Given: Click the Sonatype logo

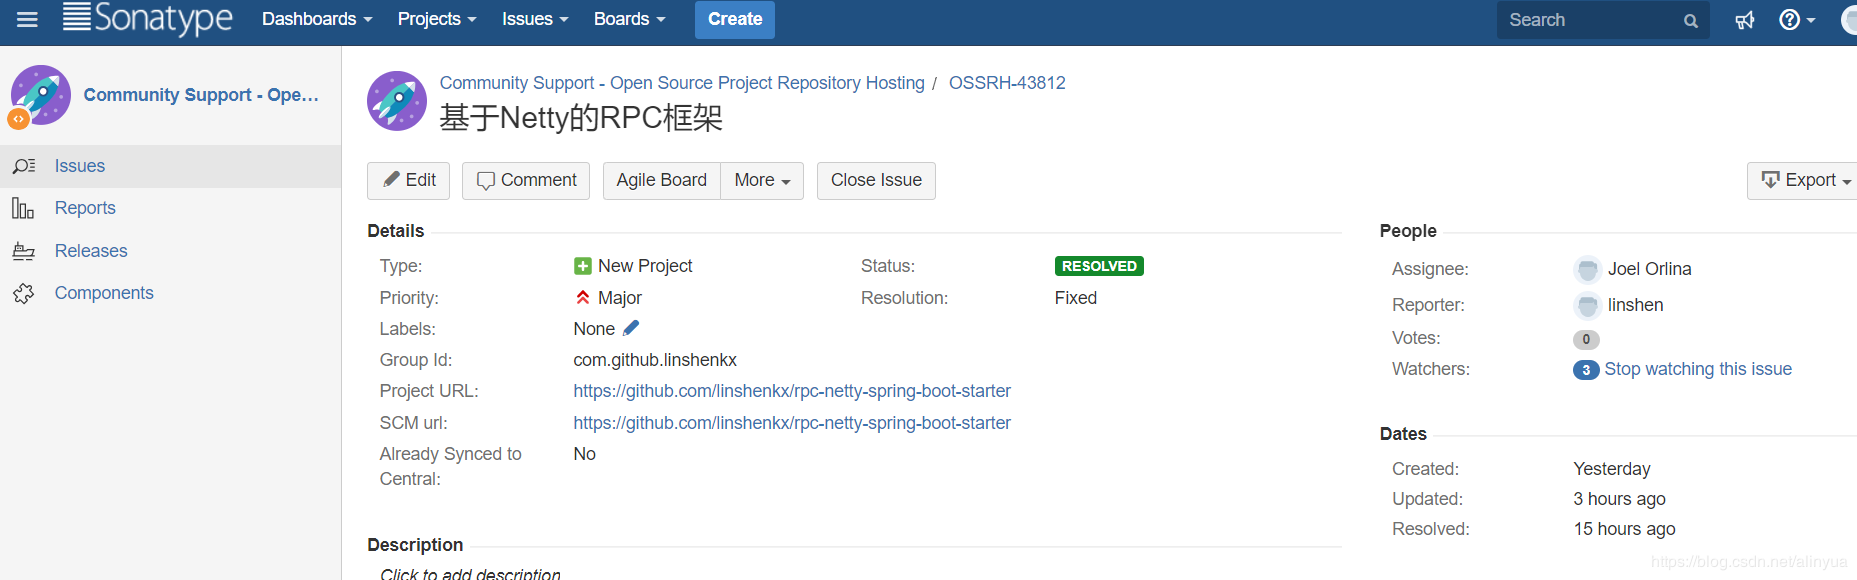Looking at the screenshot, I should [x=147, y=19].
